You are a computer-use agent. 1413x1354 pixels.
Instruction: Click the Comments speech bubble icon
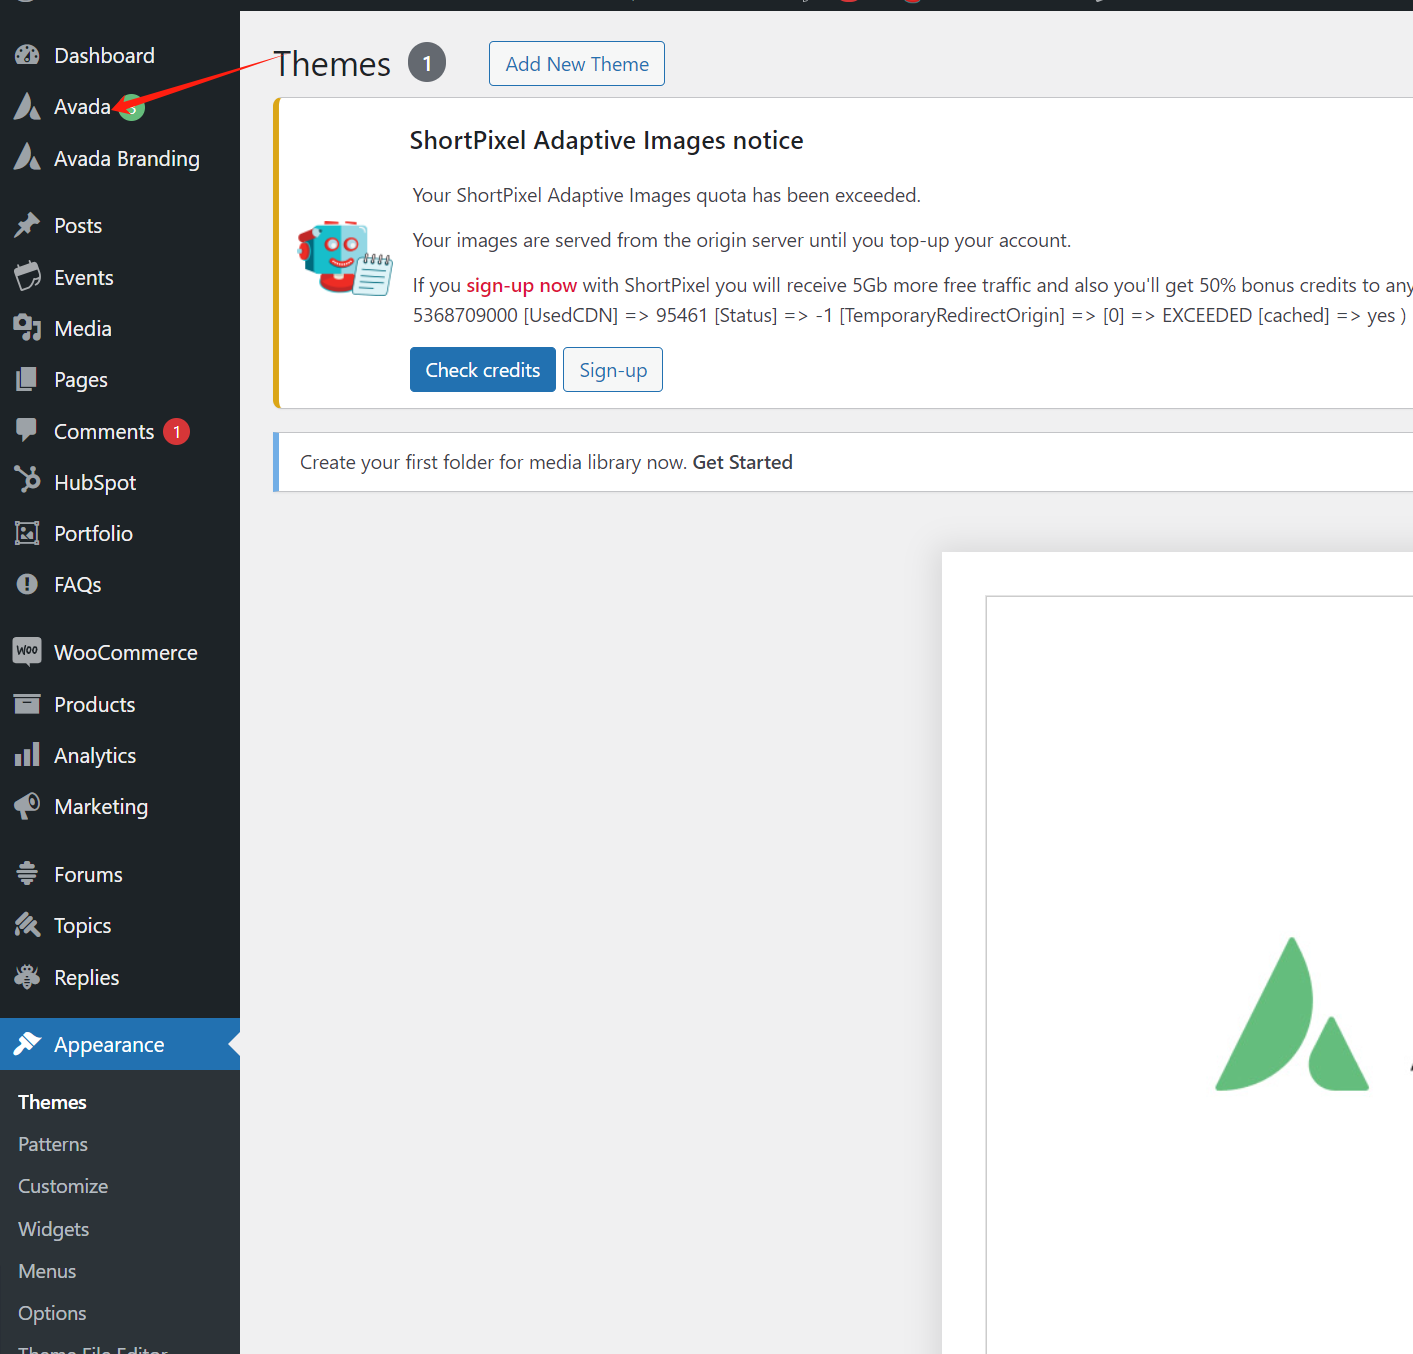click(27, 431)
